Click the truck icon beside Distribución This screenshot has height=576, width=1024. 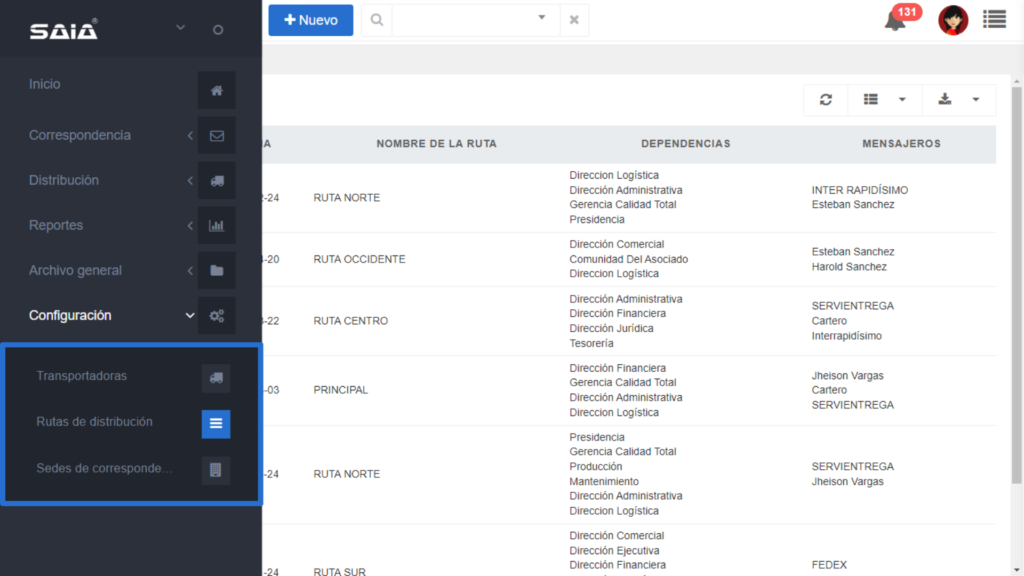click(216, 181)
